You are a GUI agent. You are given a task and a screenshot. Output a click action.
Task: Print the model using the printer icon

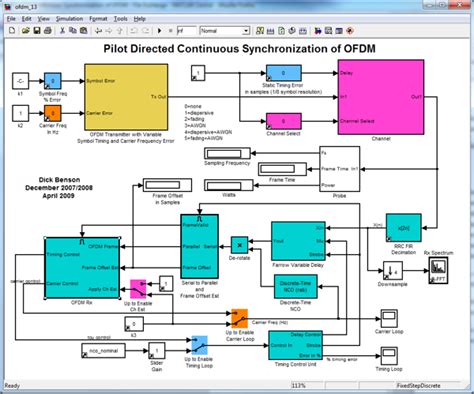pyautogui.click(x=48, y=31)
